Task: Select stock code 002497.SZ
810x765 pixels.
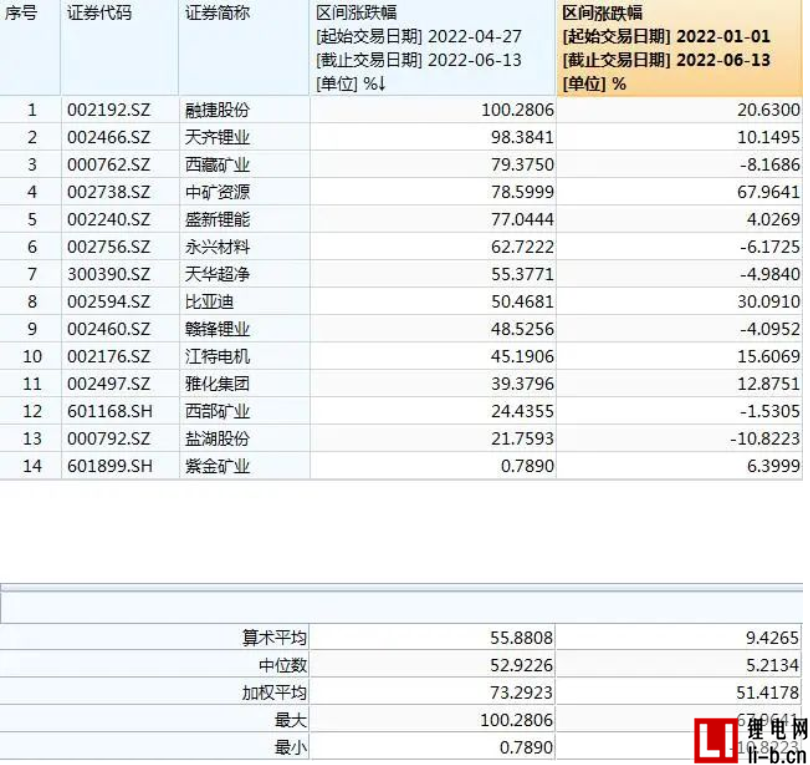Action: tap(108, 384)
